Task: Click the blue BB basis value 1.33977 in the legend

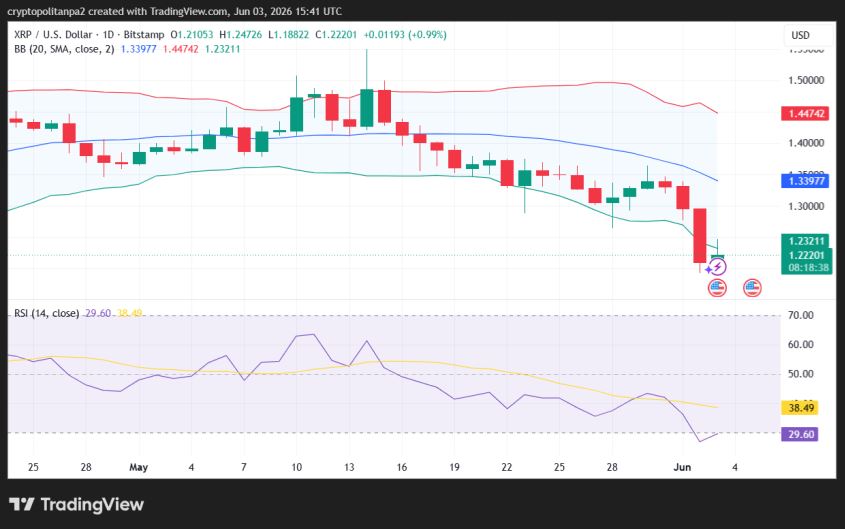Action: pos(138,49)
